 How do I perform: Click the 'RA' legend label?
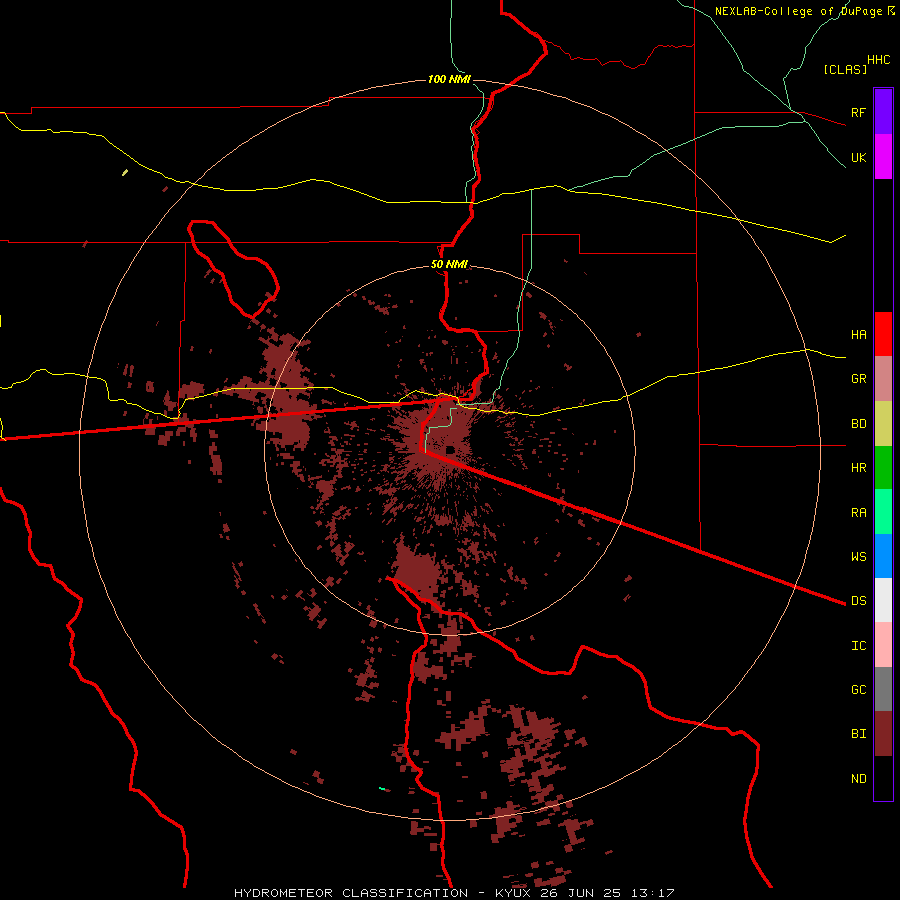tap(858, 513)
